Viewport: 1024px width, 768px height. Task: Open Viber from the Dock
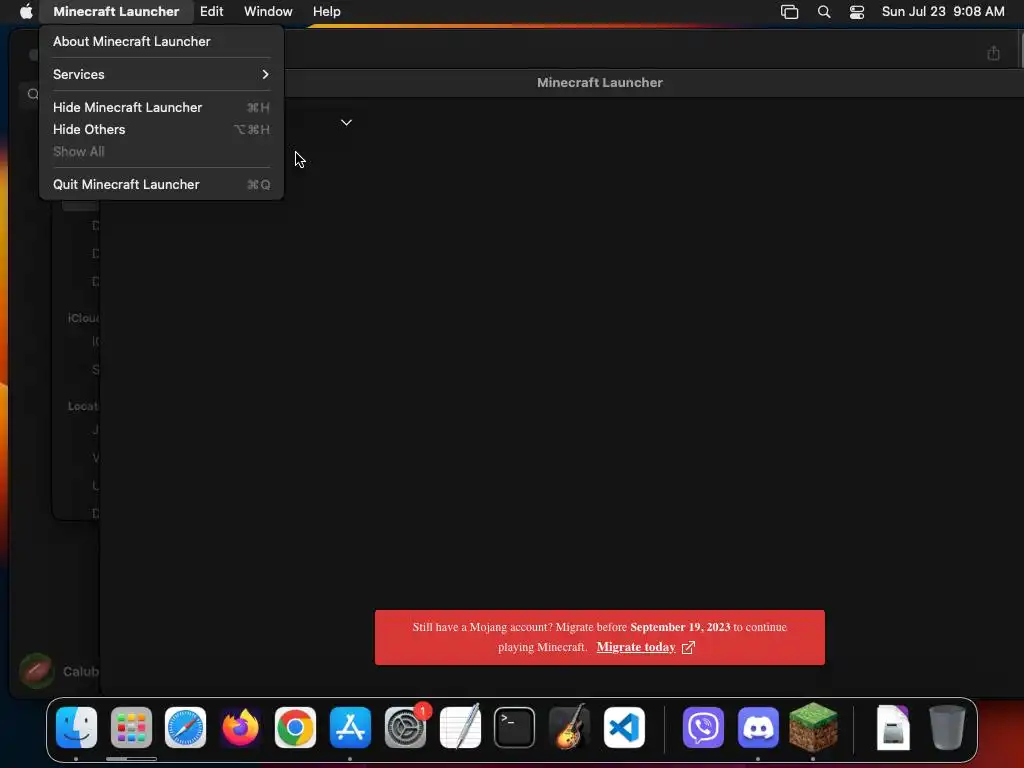click(703, 727)
